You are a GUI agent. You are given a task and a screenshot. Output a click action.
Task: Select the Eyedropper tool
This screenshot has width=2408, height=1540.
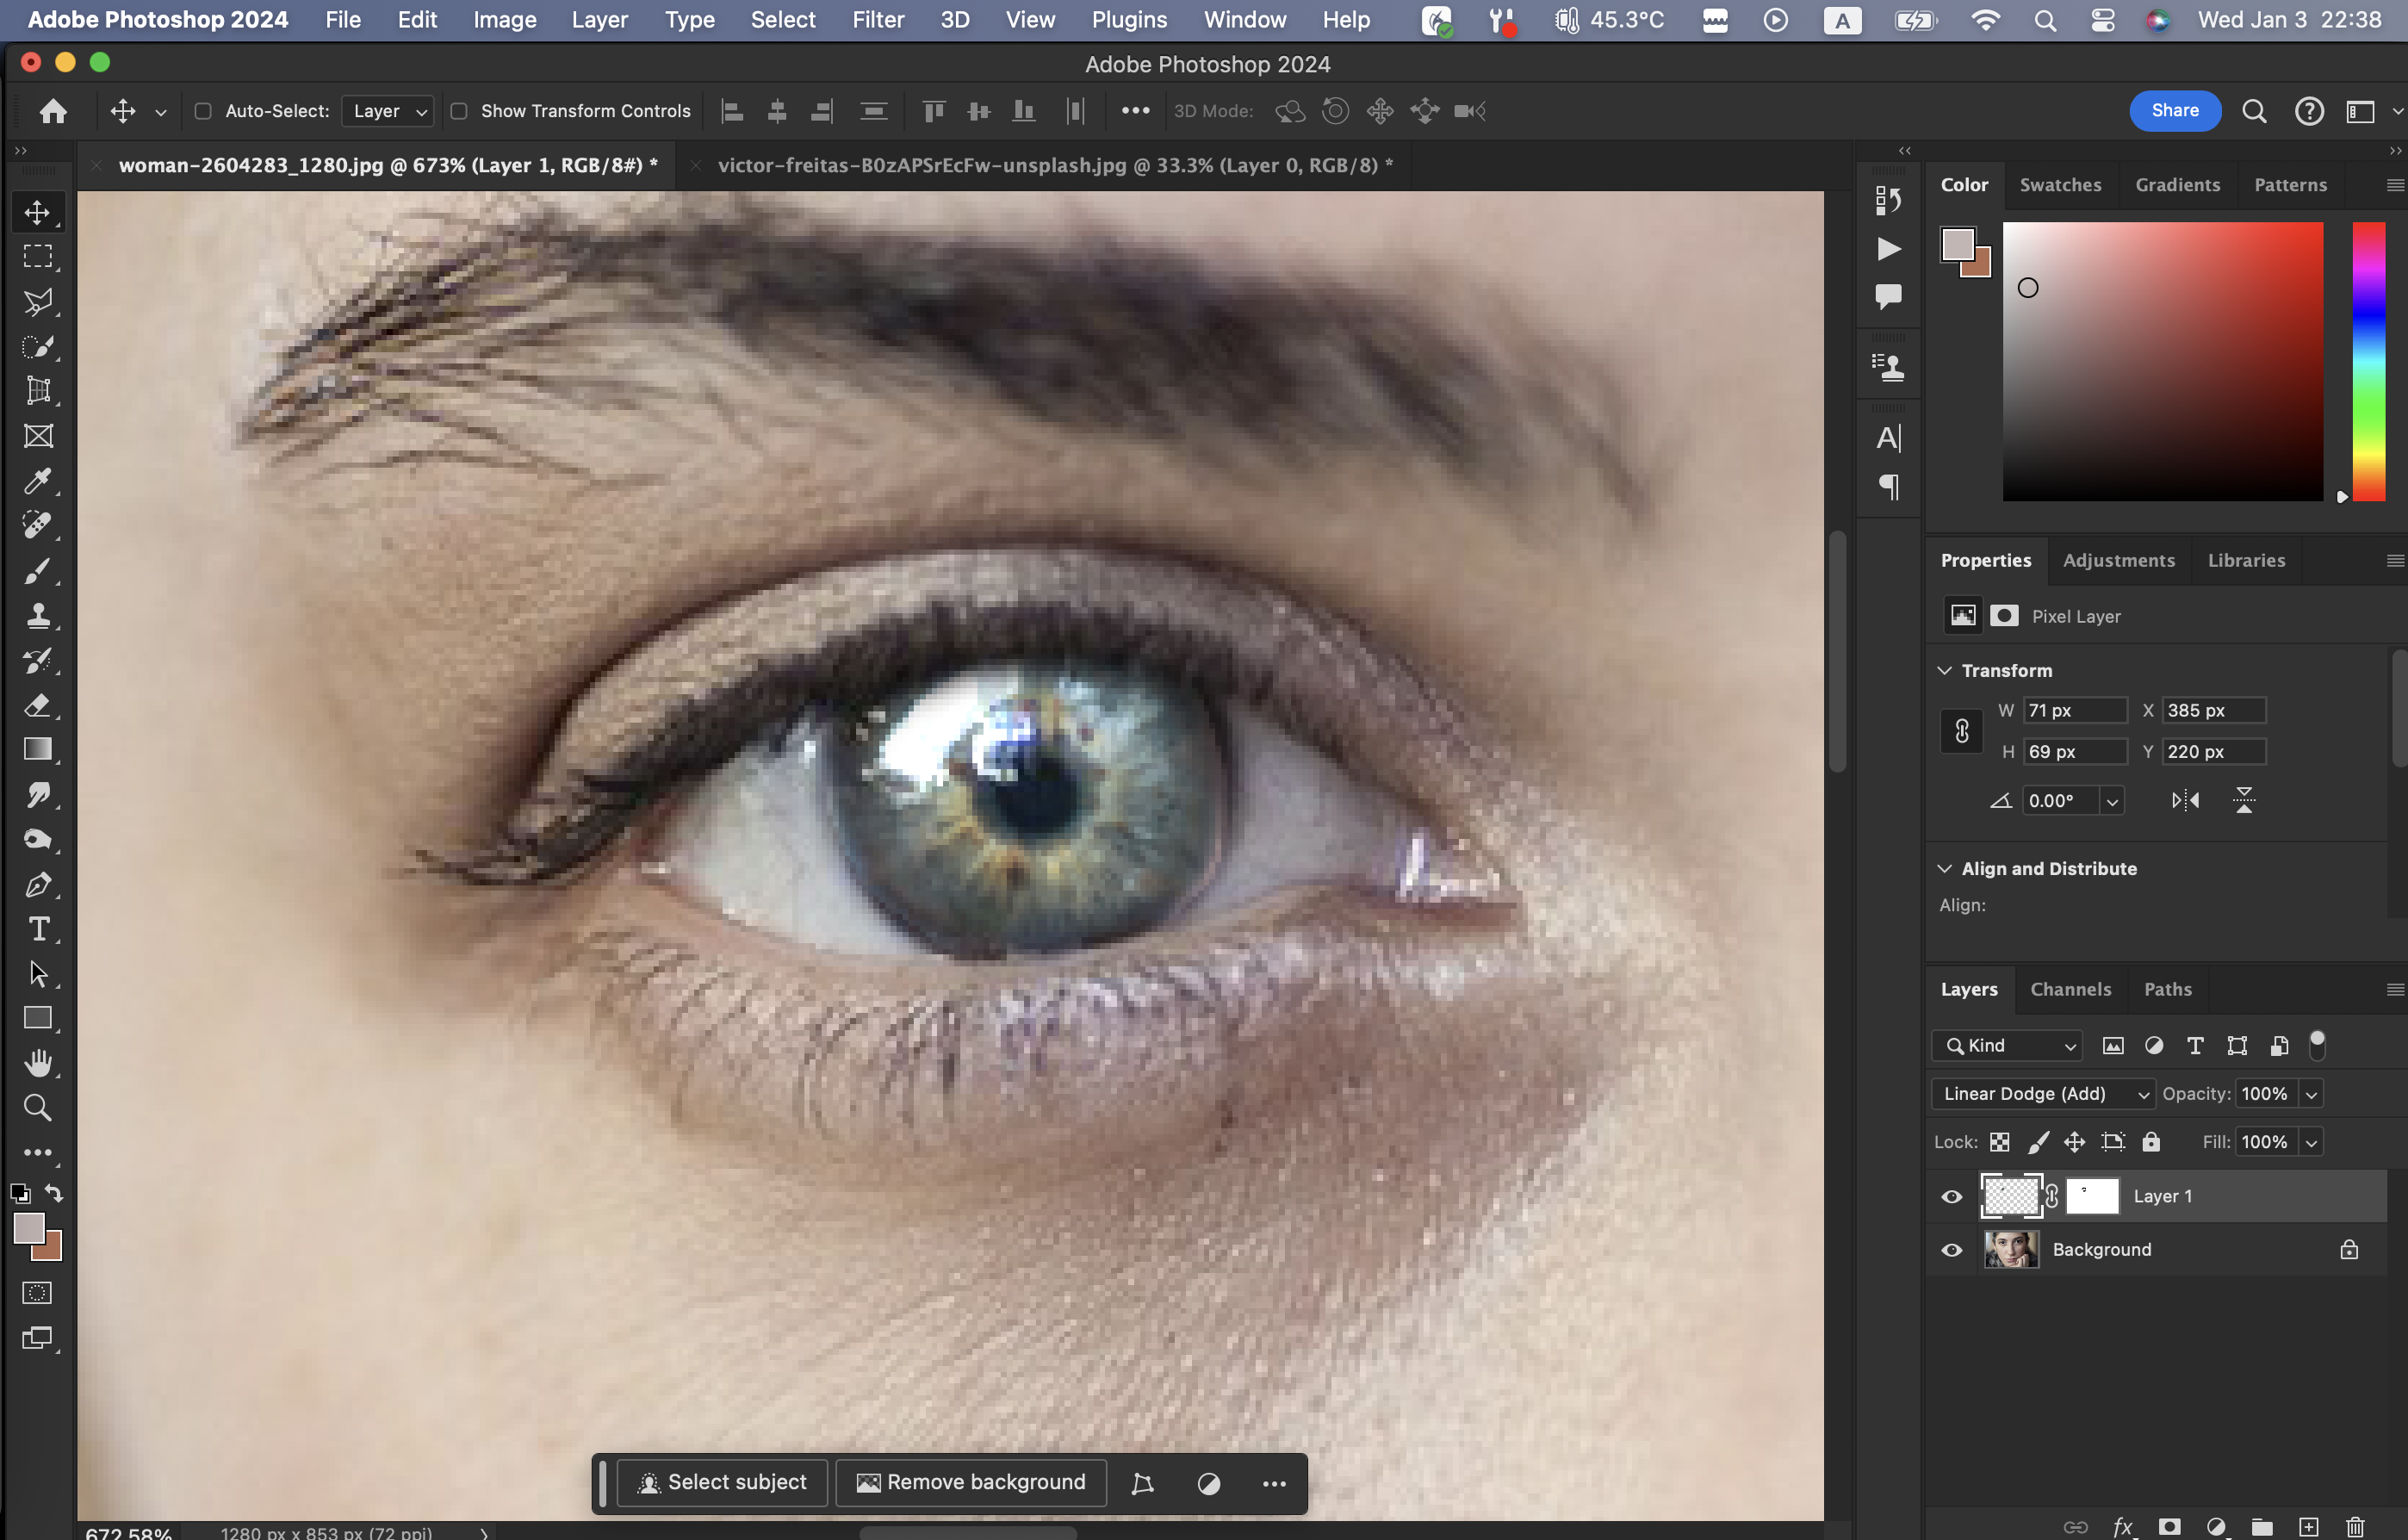pyautogui.click(x=38, y=481)
